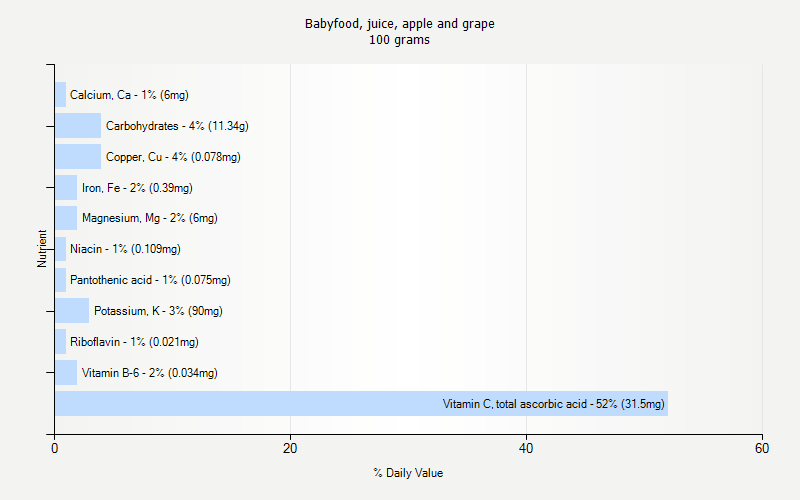Click the 0 tick label on x-axis
Screen dimensions: 800x500
click(x=55, y=448)
